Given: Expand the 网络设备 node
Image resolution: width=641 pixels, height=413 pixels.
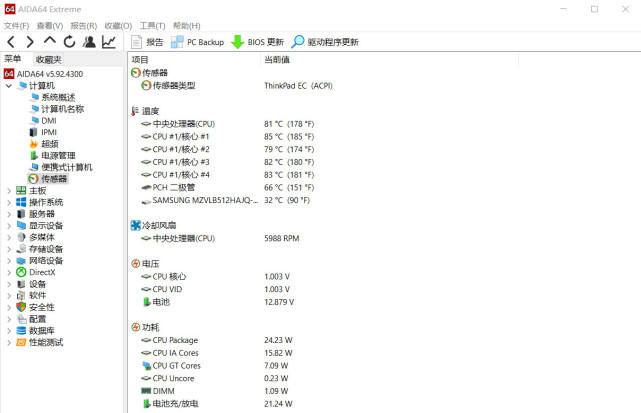Looking at the screenshot, I should [9, 260].
